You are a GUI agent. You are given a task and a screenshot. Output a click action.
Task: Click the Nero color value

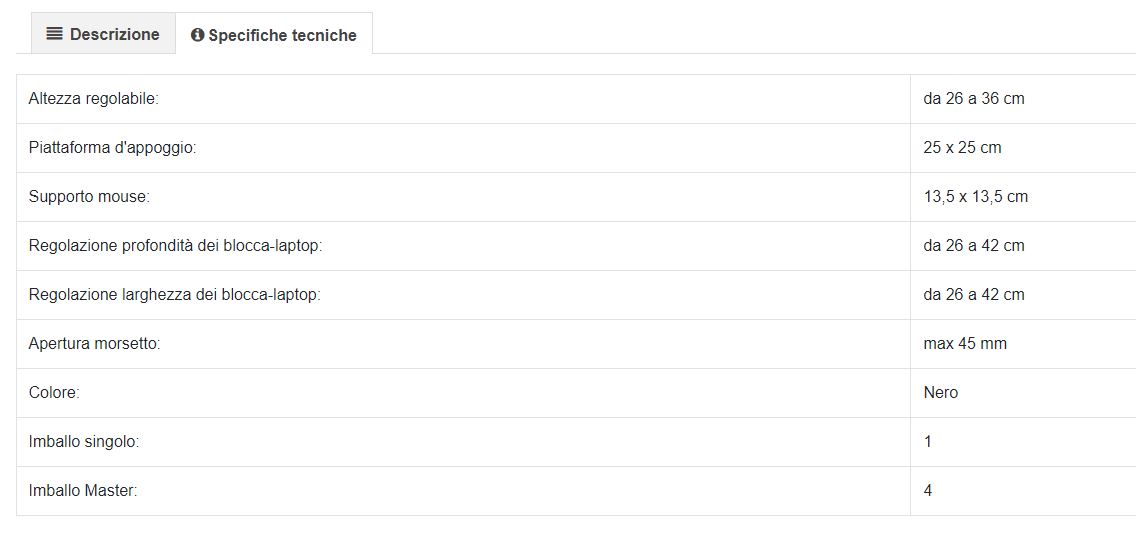coord(940,392)
